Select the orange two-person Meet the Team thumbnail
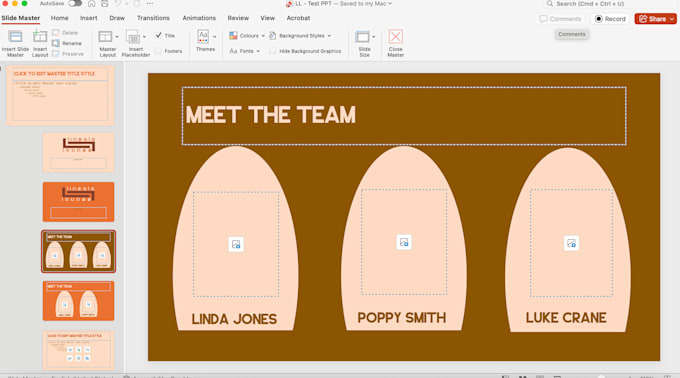Image resolution: width=680 pixels, height=378 pixels. click(x=78, y=301)
